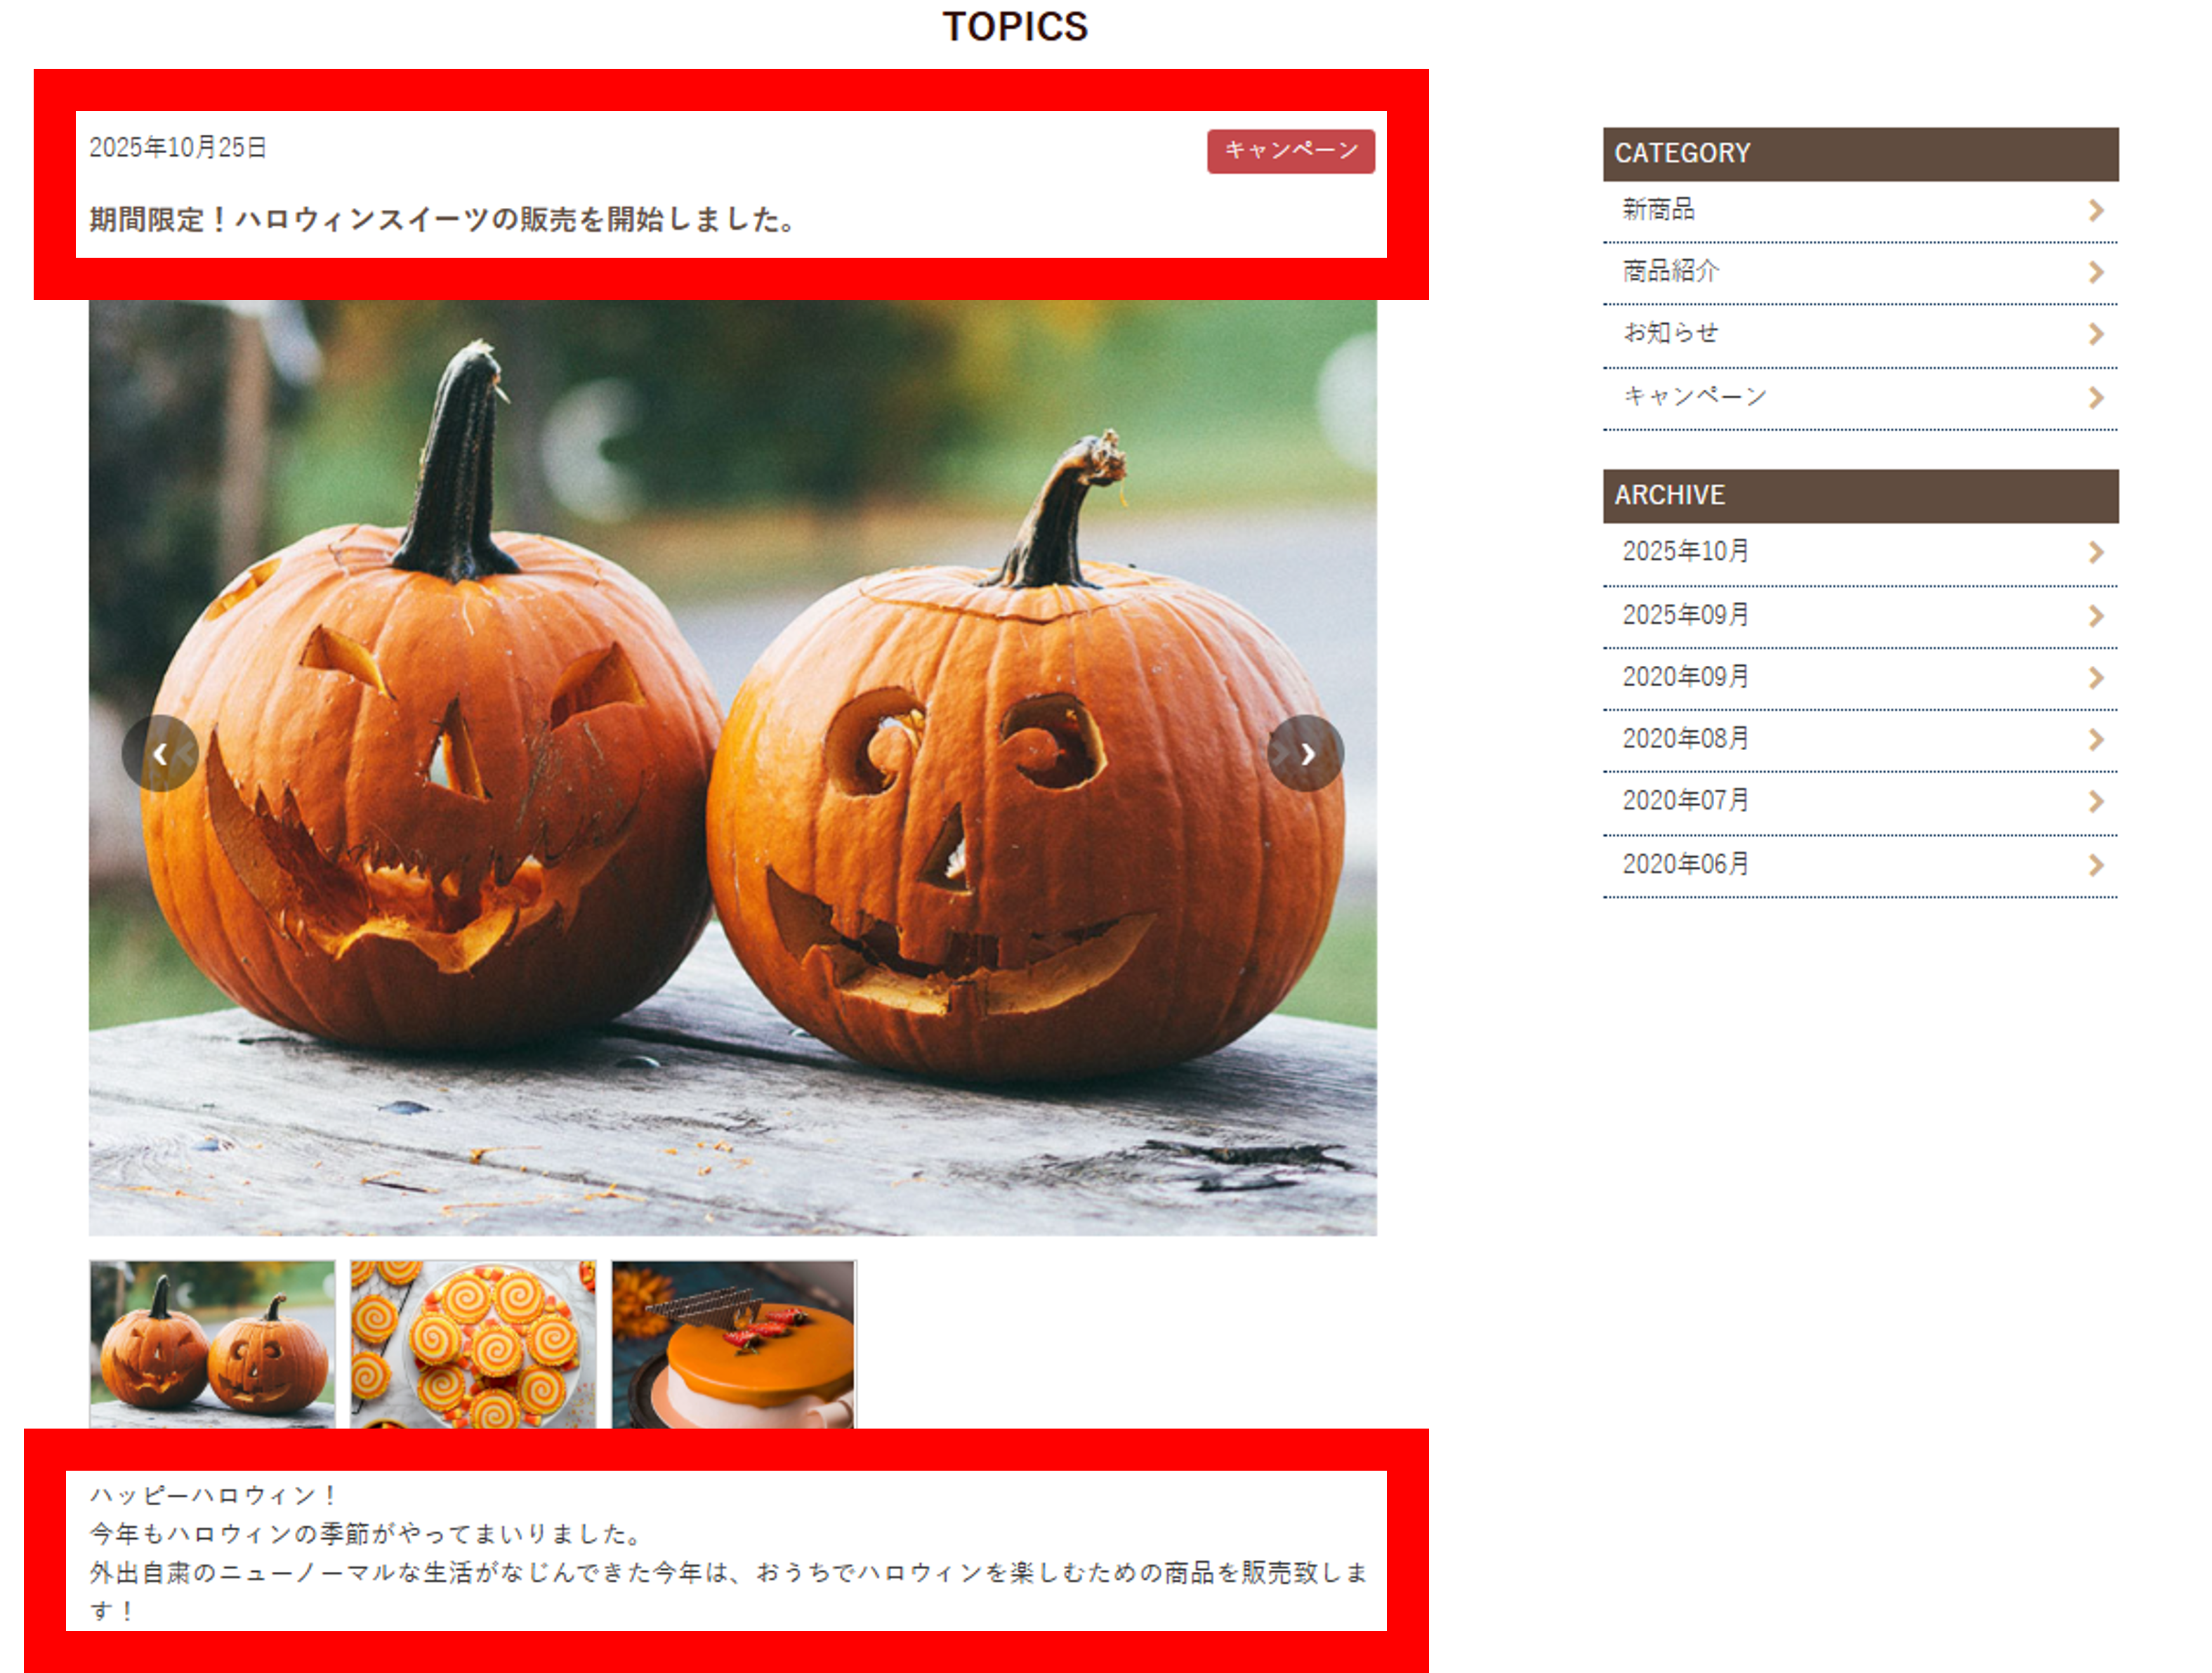Click the Halloween sweets article title
The height and width of the screenshot is (1673, 2212).
tap(443, 220)
